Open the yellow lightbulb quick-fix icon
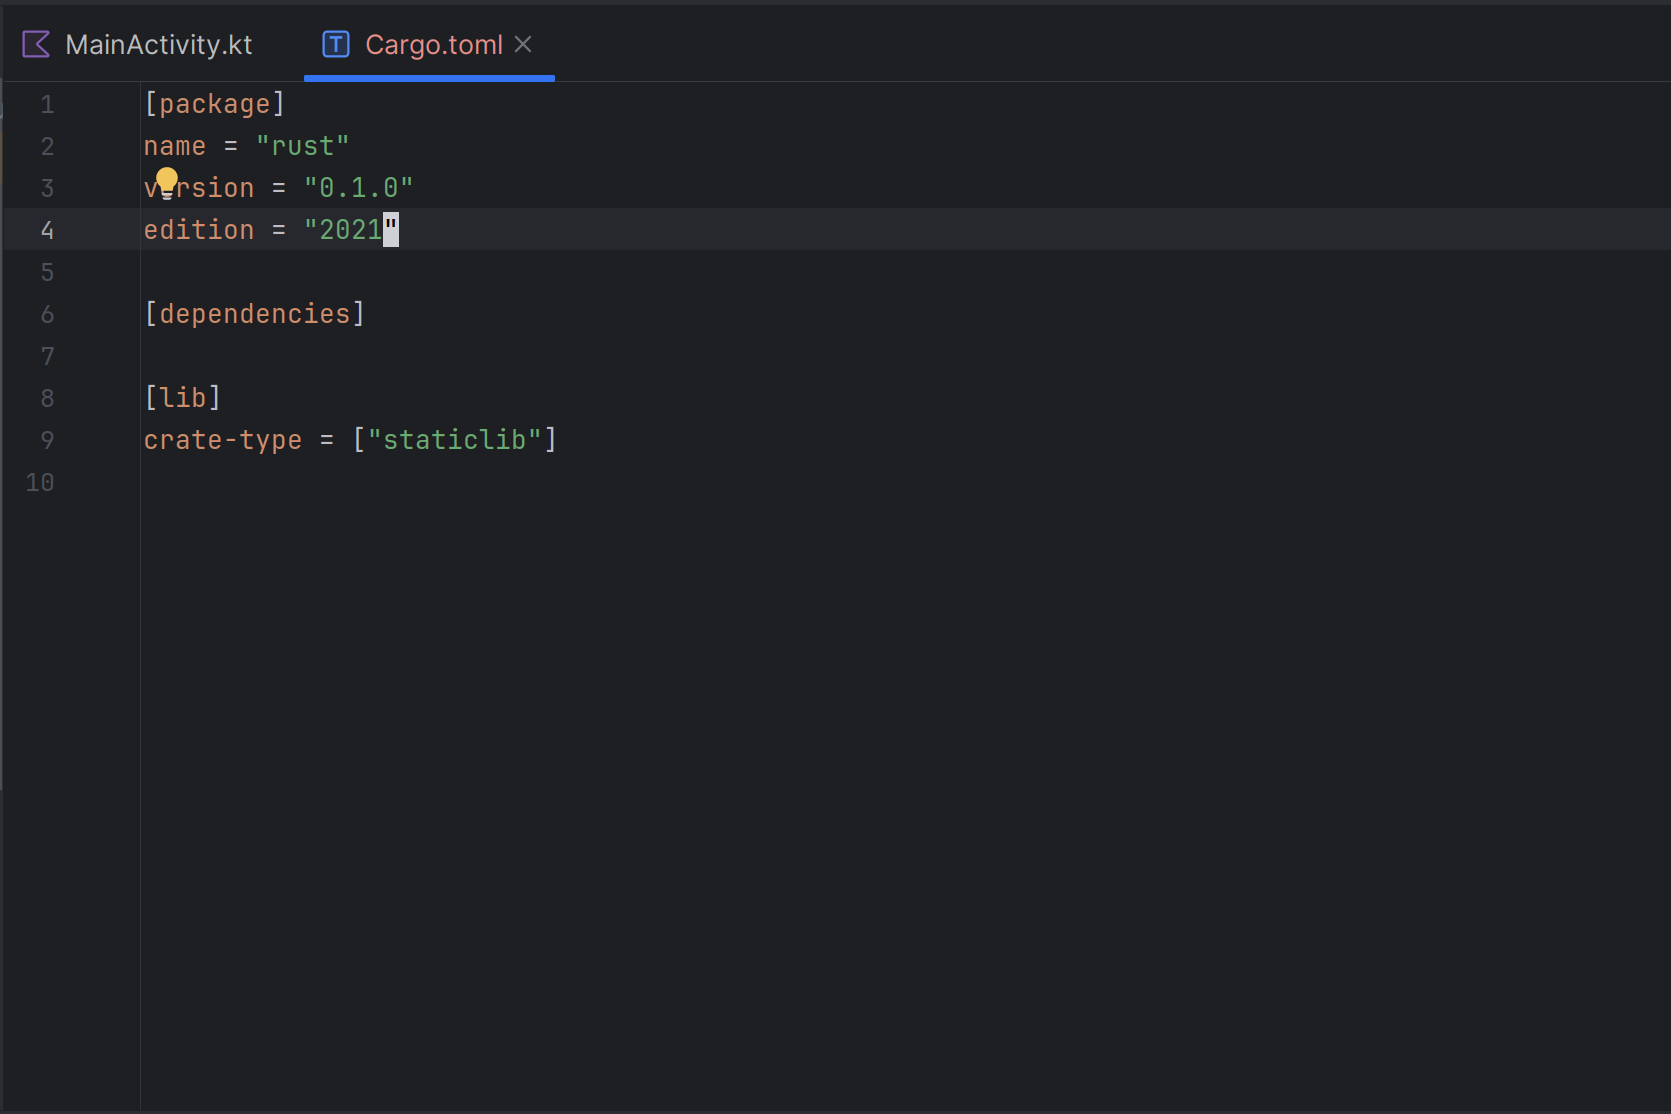Image resolution: width=1671 pixels, height=1114 pixels. click(x=167, y=182)
